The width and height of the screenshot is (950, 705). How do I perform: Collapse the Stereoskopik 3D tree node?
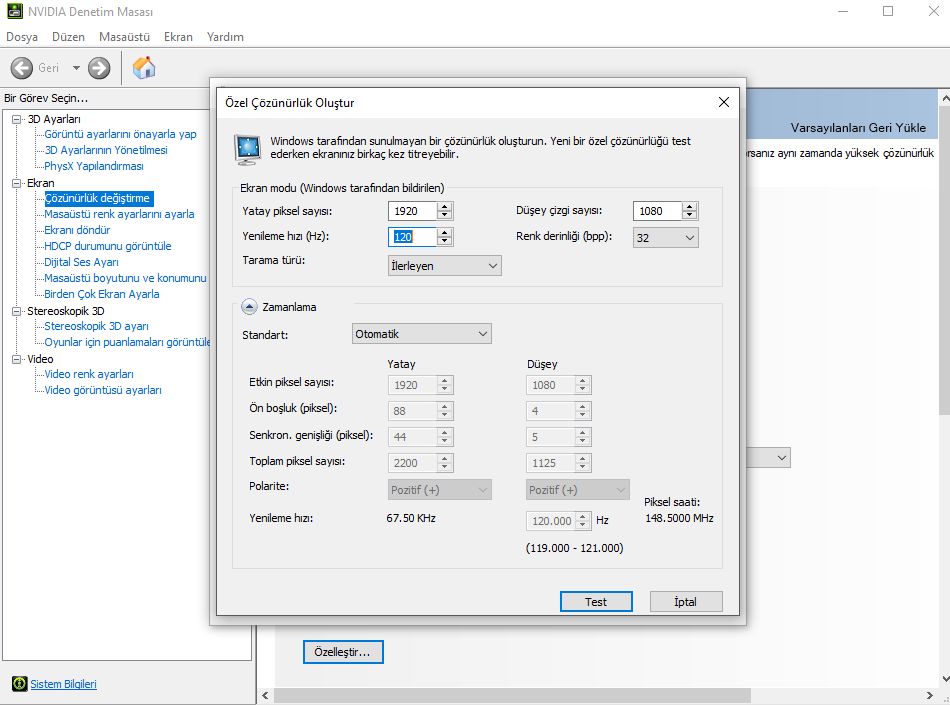[17, 311]
